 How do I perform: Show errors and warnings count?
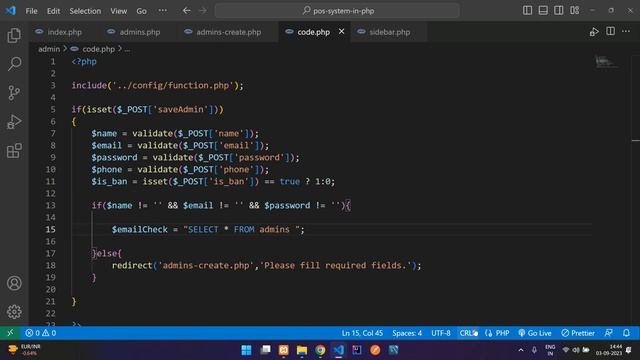coord(40,333)
